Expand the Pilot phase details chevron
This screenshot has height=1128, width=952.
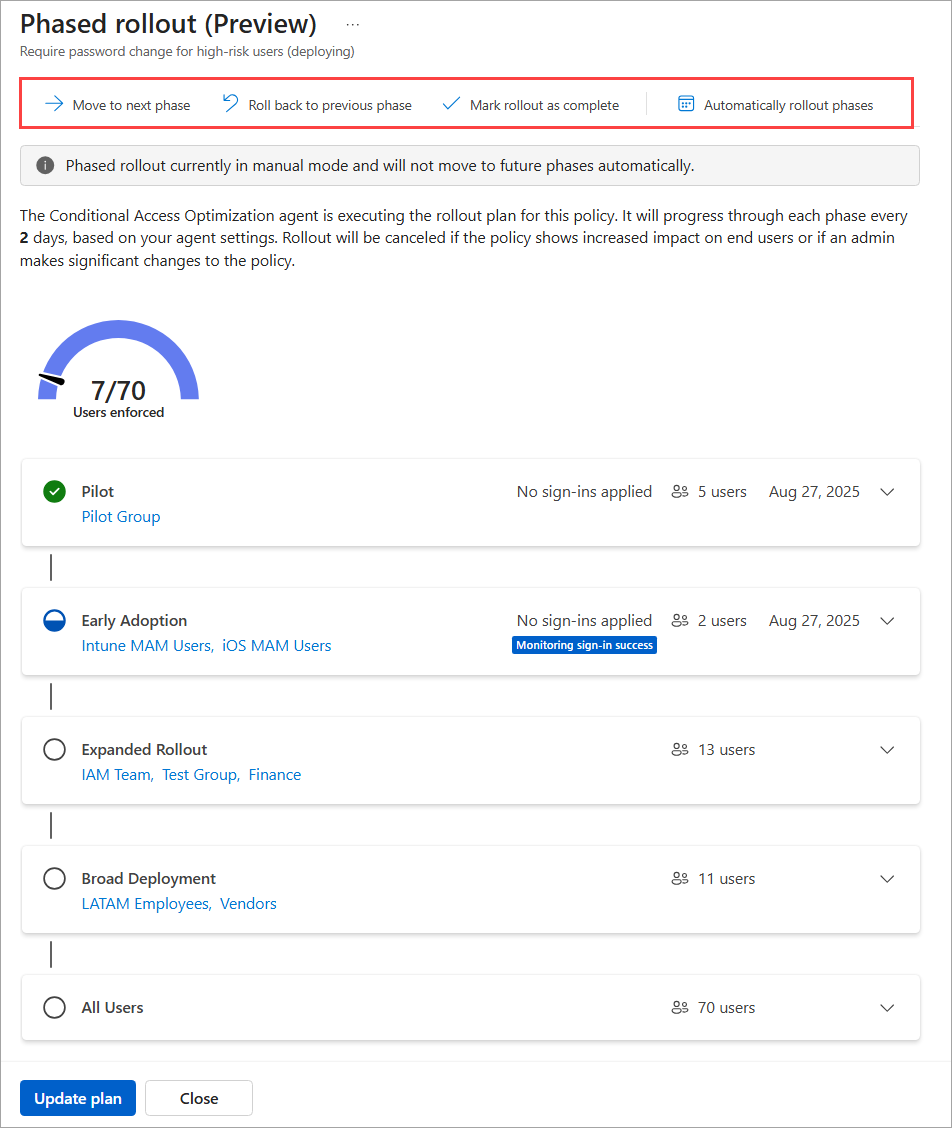(887, 492)
